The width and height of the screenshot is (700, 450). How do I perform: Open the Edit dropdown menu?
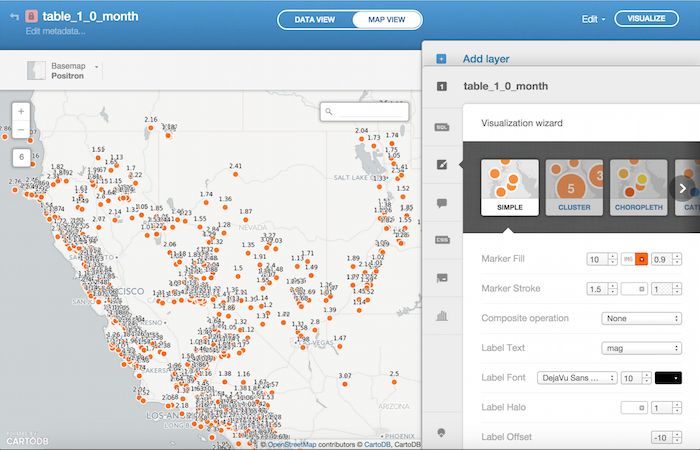(593, 19)
